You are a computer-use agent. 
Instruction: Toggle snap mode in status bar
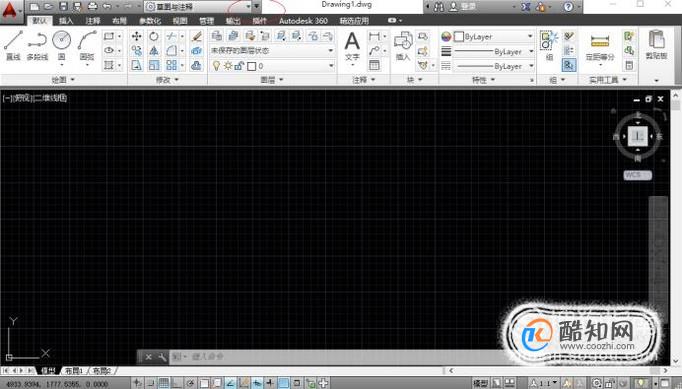pos(150,383)
